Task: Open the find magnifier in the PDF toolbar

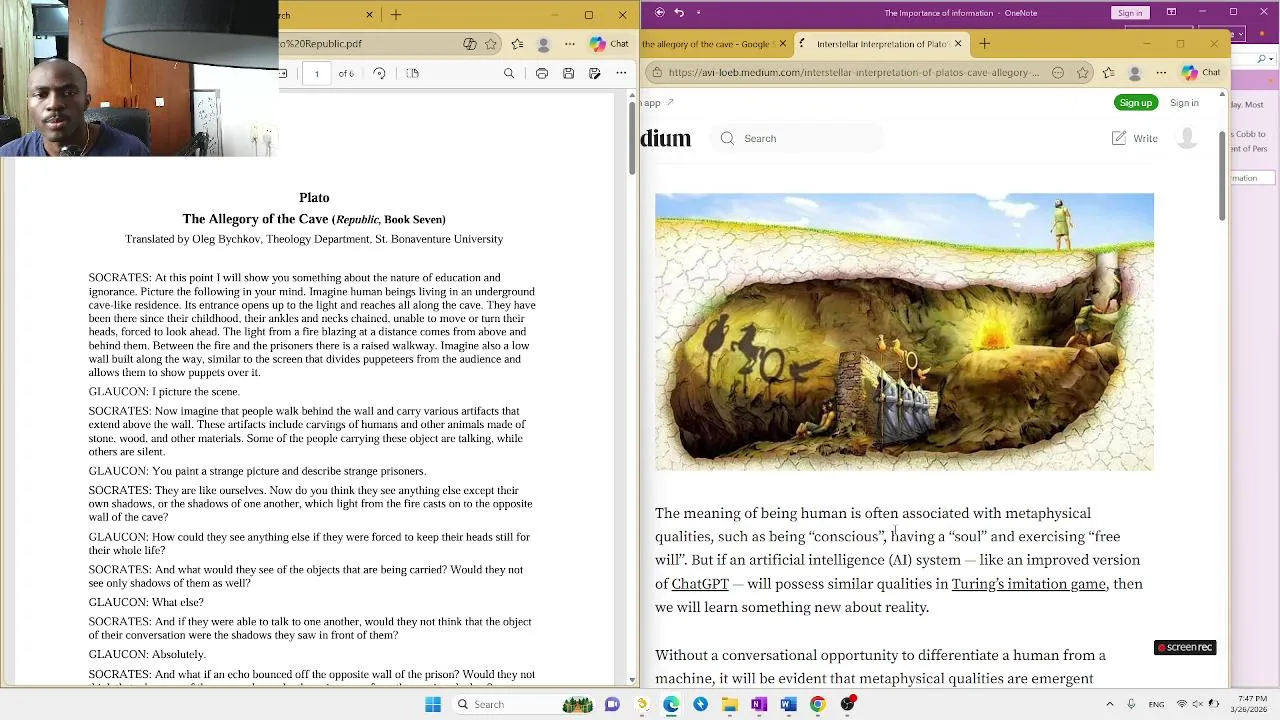Action: pyautogui.click(x=509, y=73)
